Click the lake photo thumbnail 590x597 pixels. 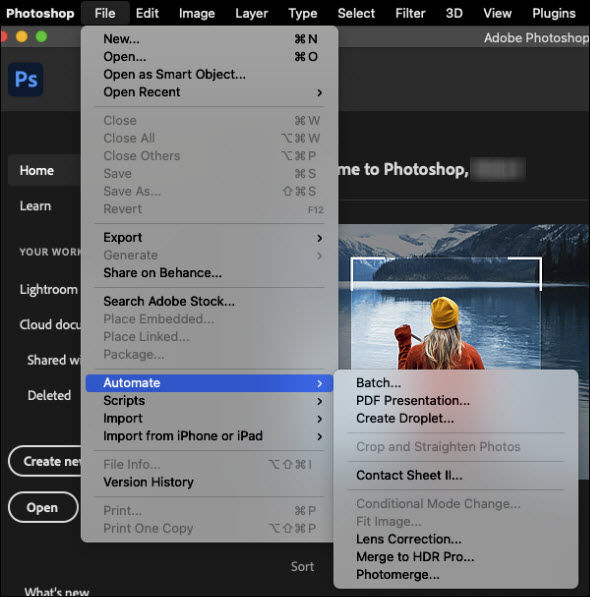[464, 297]
